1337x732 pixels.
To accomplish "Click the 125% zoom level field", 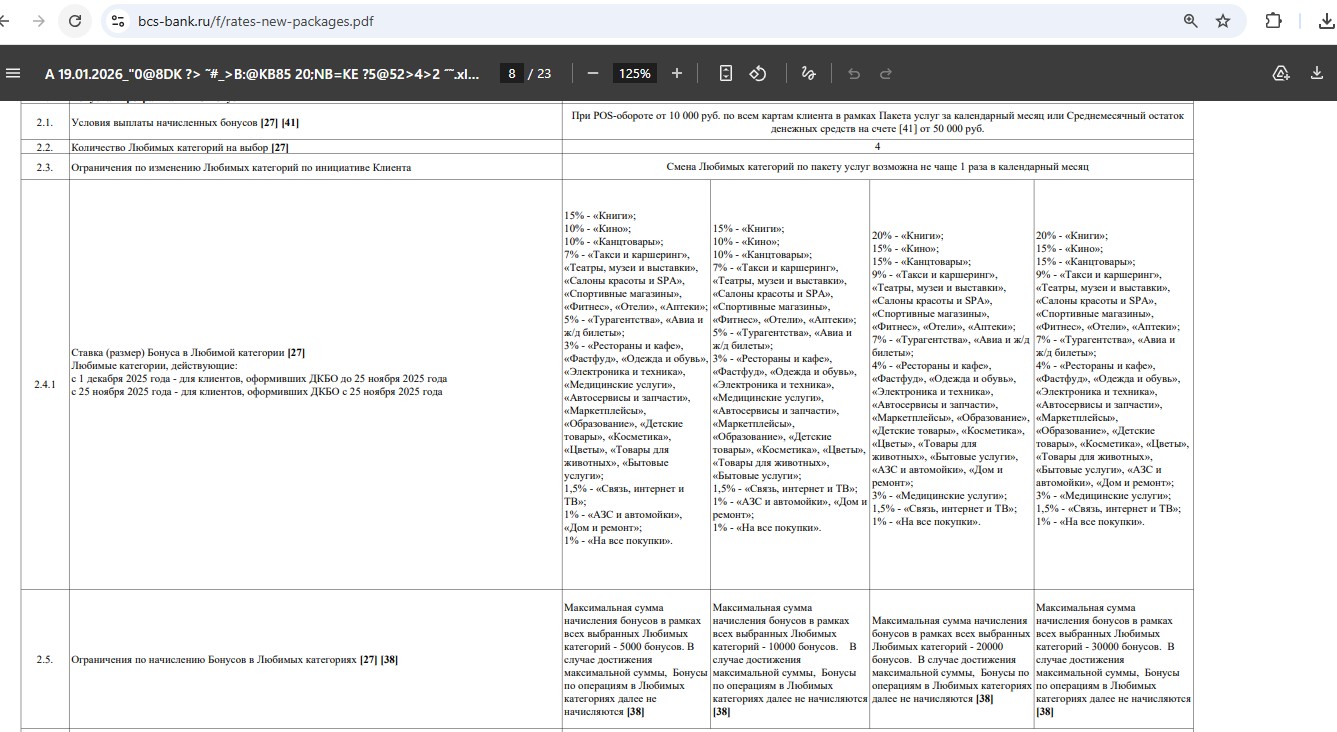I will coord(634,73).
